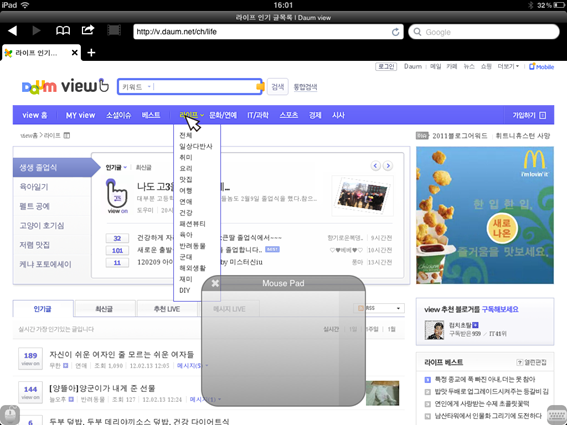Viewport: 567px width, 425px height.
Task: Click the next arrow in featured post box
Action: (388, 166)
